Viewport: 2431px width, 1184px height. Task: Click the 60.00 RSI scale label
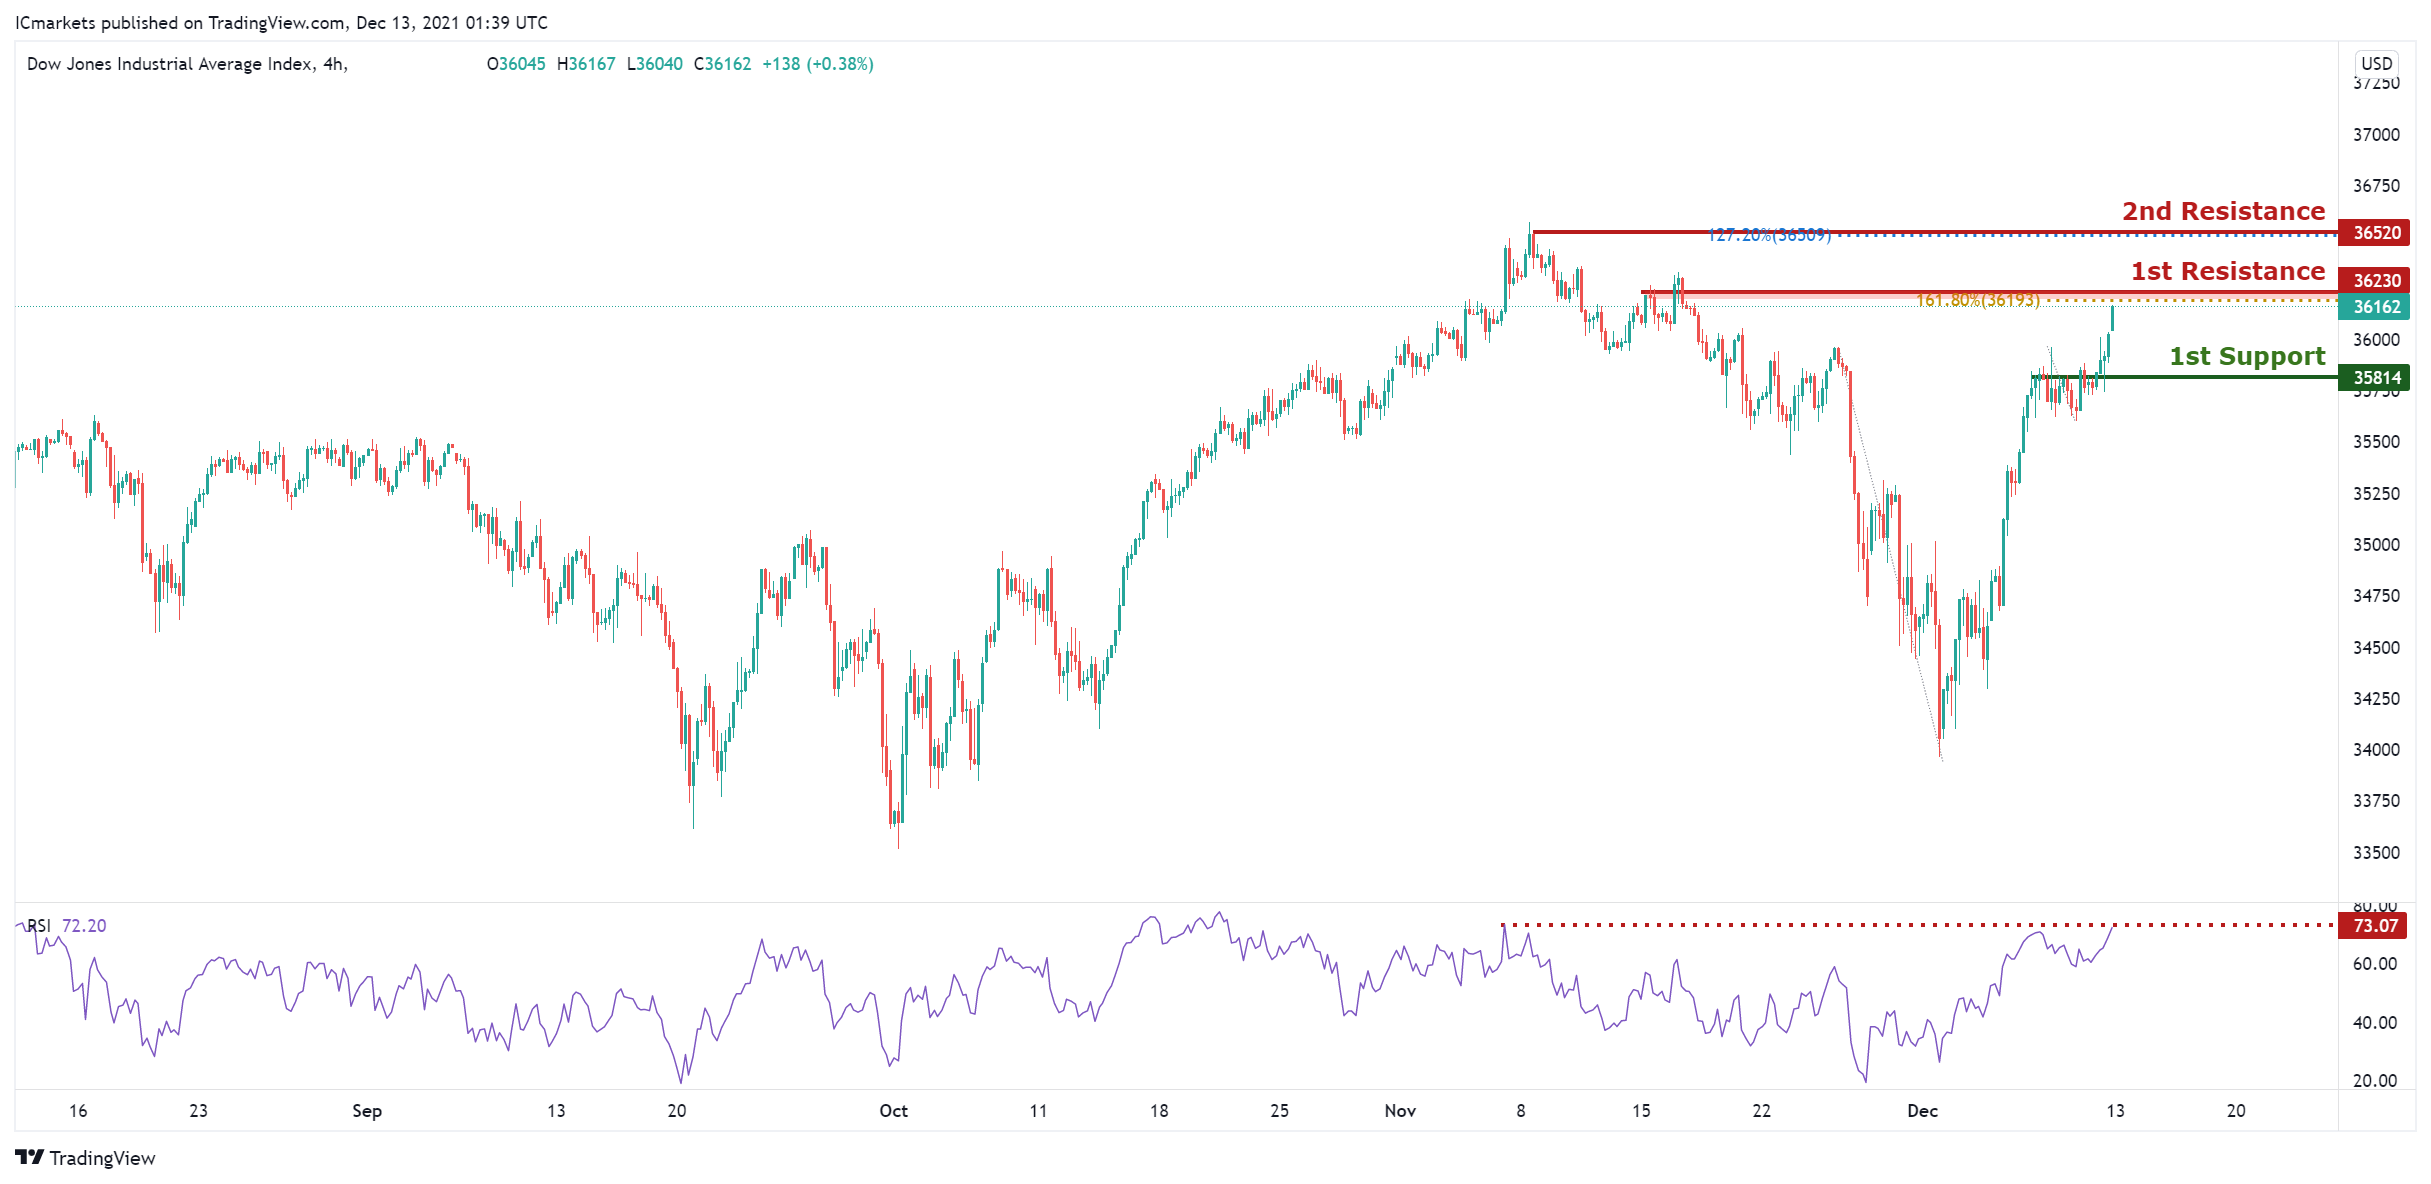pos(2375,964)
